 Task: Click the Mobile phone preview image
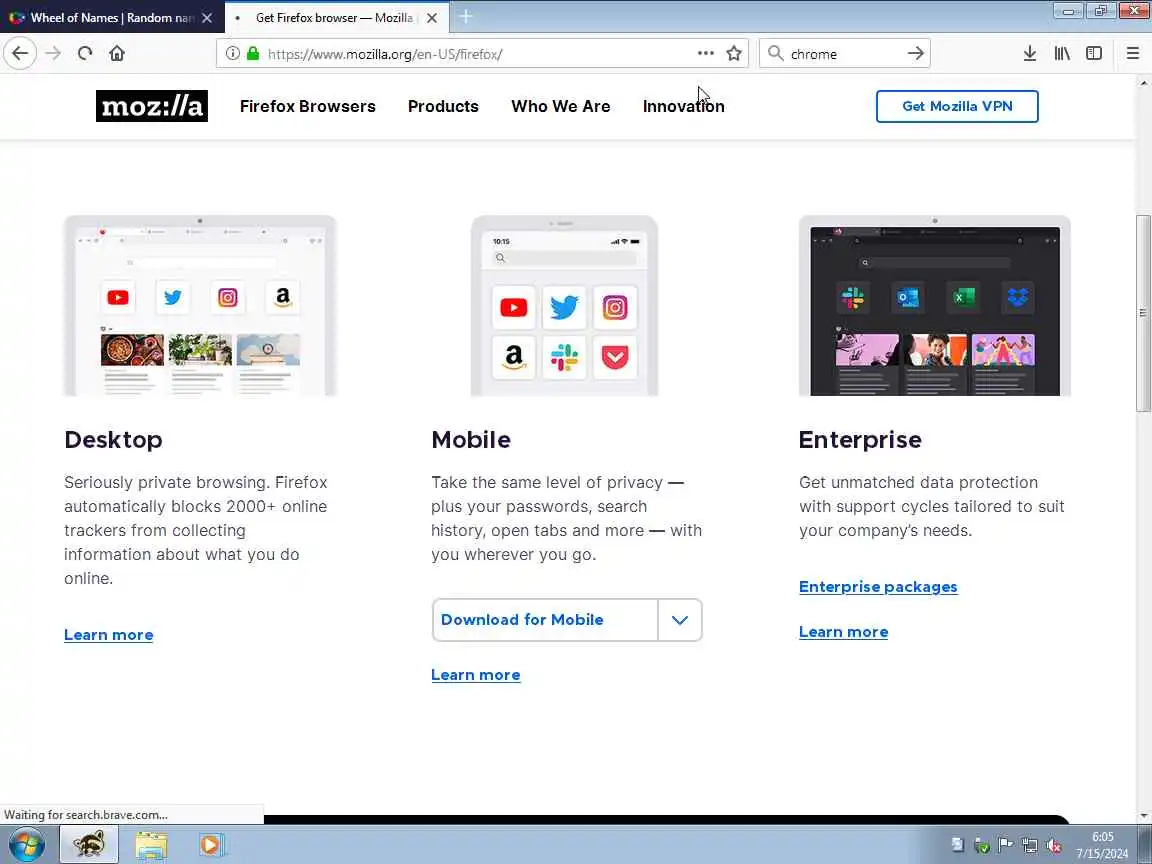[564, 306]
